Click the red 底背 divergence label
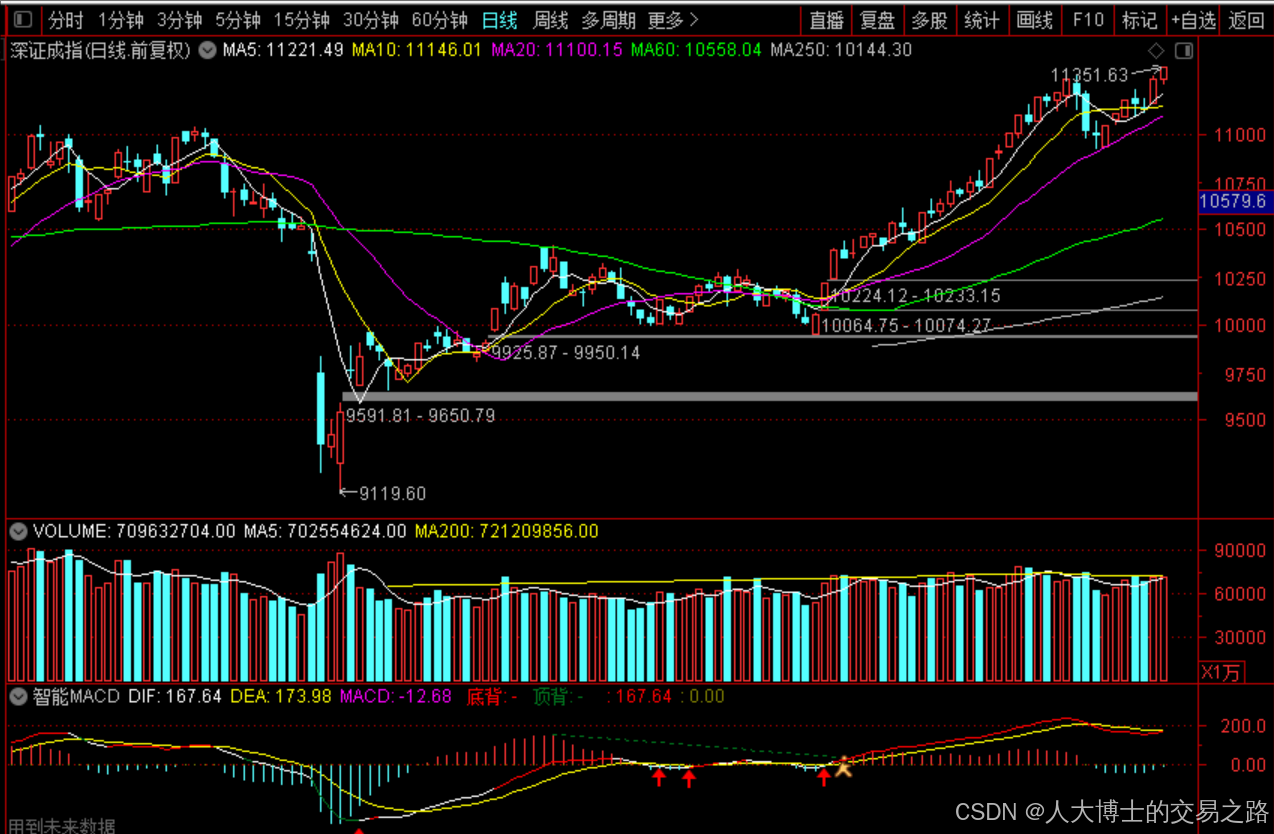Viewport: 1274px width, 834px height. tap(492, 696)
